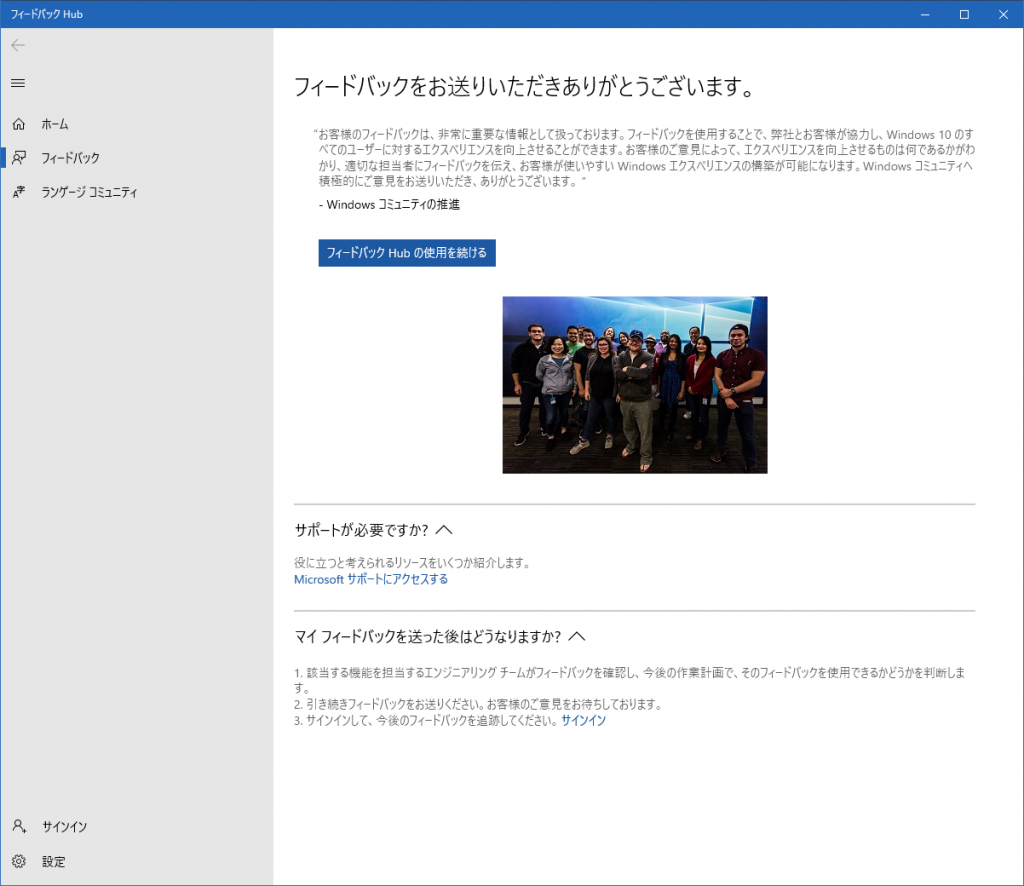Maximize the フィードバック Hub window
1024x886 pixels.
click(964, 14)
